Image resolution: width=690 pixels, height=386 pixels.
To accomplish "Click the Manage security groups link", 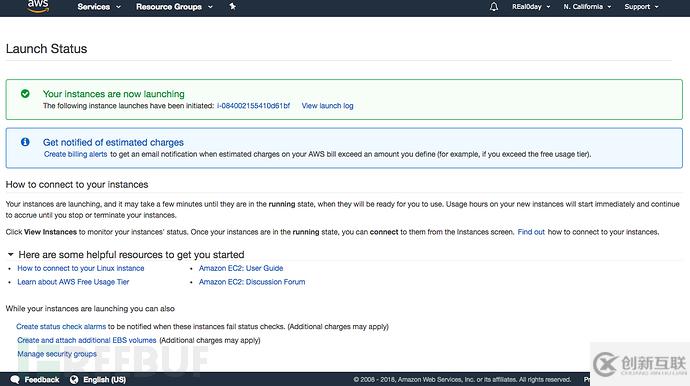I will click(x=57, y=354).
